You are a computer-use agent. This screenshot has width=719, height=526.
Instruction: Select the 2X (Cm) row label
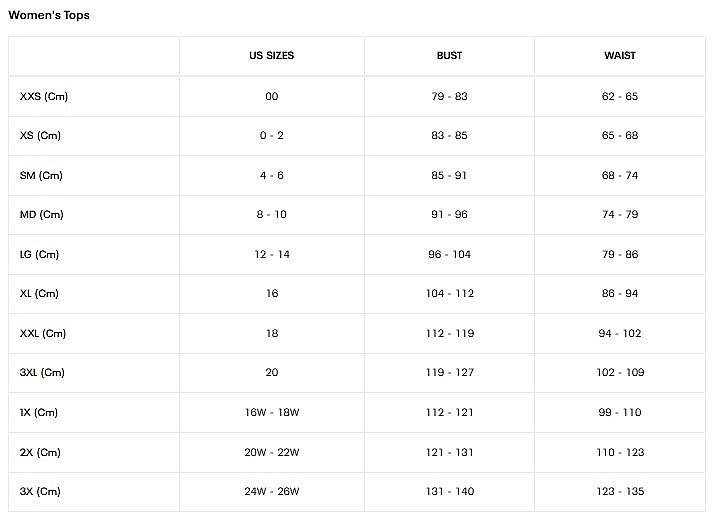pyautogui.click(x=40, y=452)
